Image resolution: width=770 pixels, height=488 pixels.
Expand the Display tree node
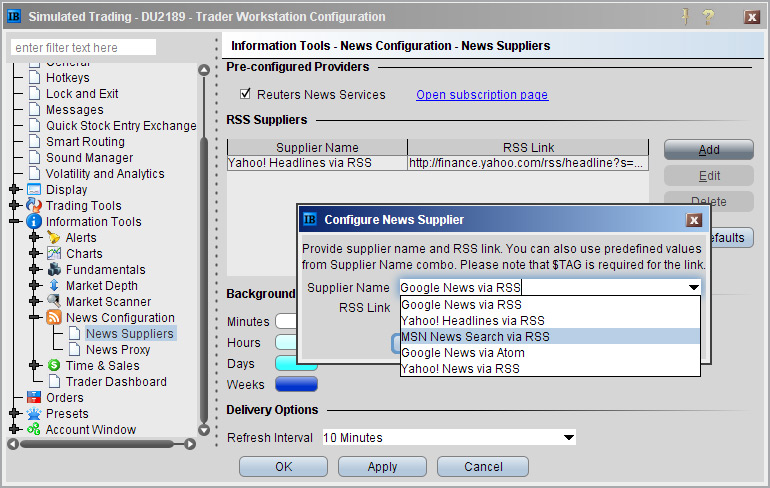coord(14,190)
